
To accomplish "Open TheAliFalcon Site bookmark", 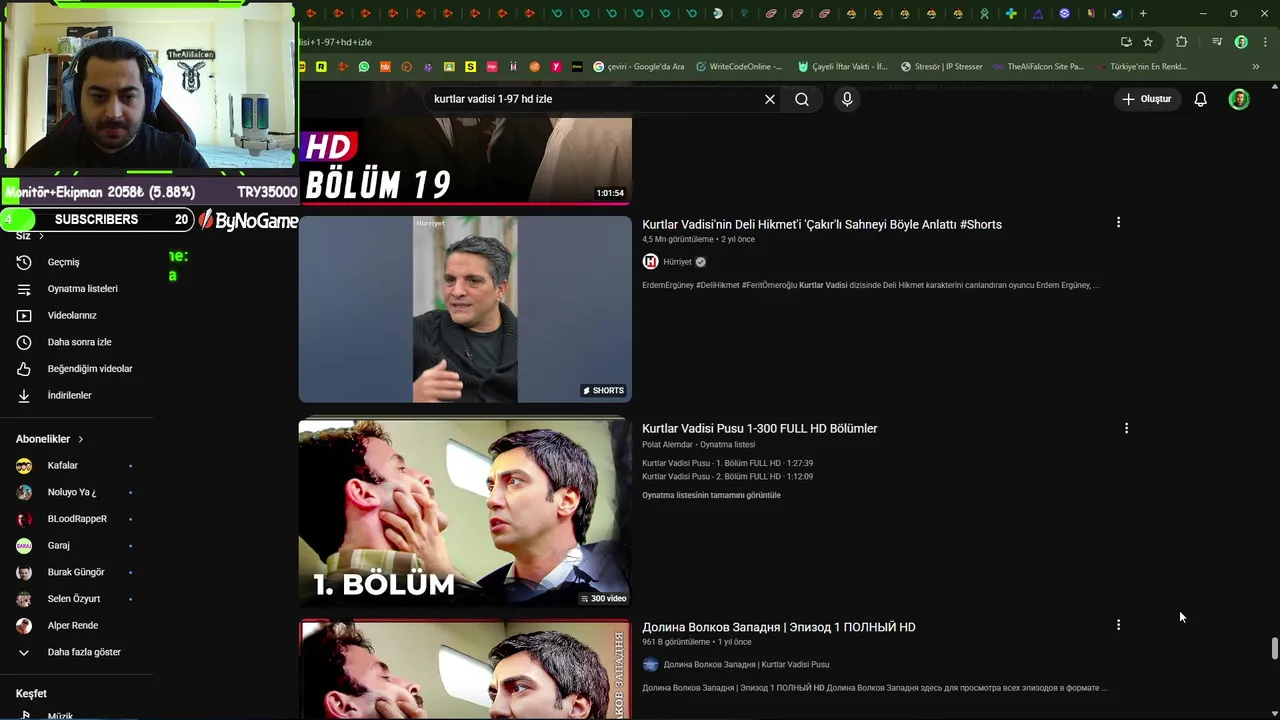I will [1038, 67].
